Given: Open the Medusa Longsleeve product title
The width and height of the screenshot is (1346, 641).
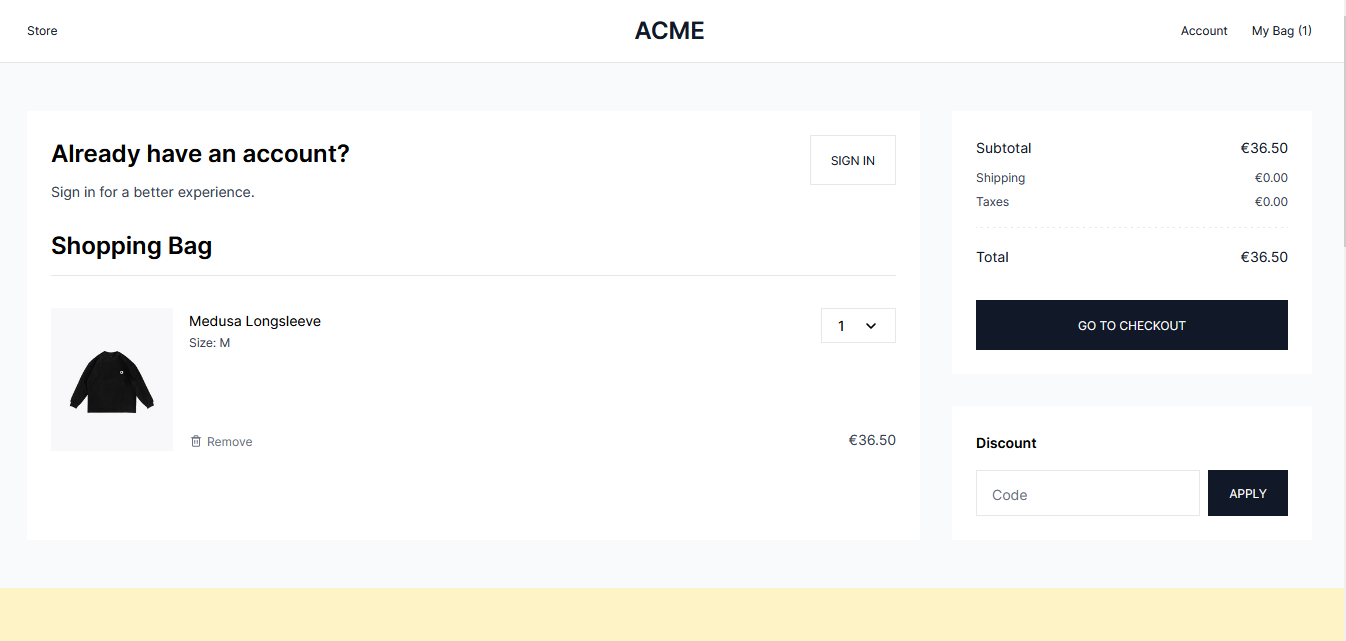Looking at the screenshot, I should (255, 321).
